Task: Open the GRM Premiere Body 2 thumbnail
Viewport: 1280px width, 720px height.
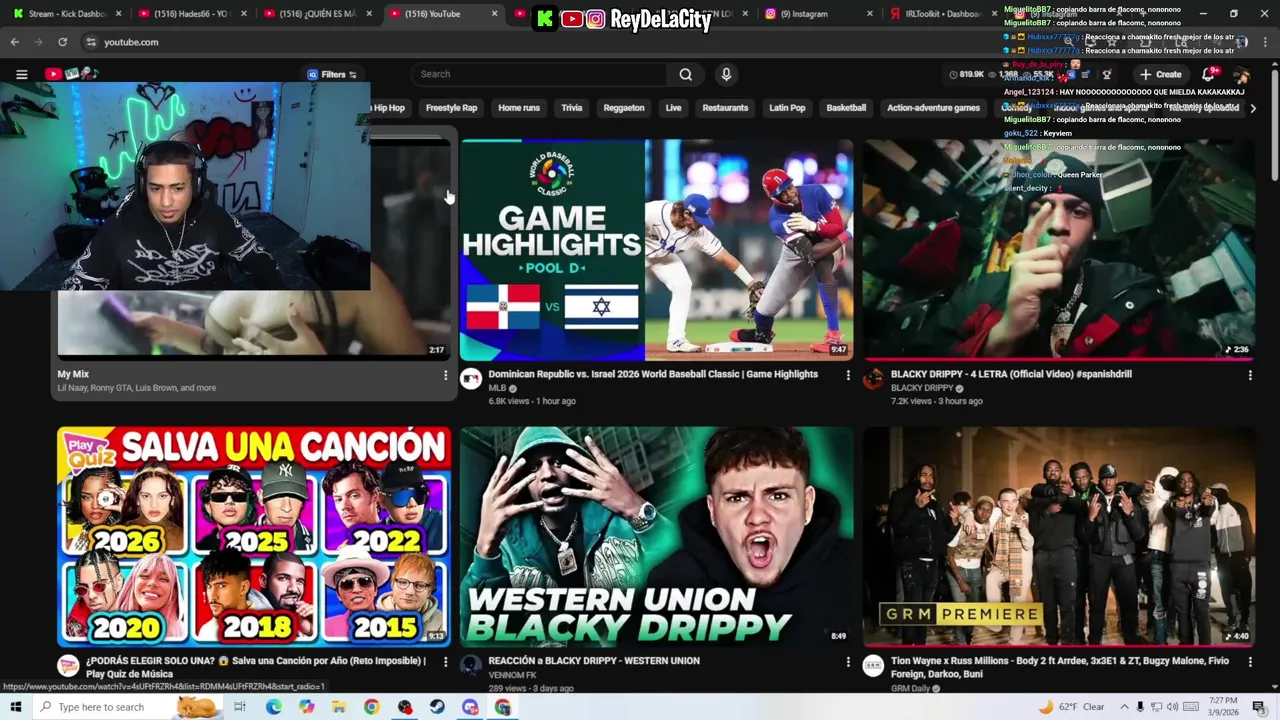Action: click(x=1059, y=536)
